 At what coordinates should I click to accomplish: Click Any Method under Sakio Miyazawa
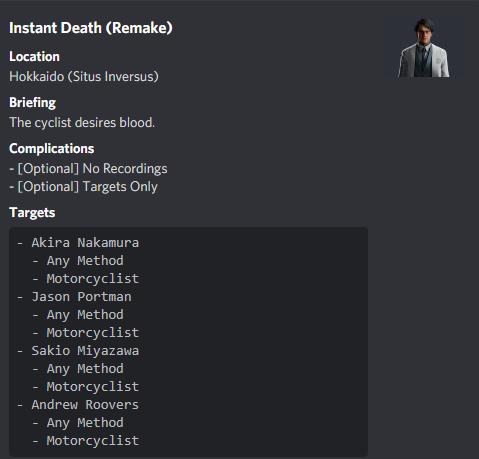tap(85, 369)
